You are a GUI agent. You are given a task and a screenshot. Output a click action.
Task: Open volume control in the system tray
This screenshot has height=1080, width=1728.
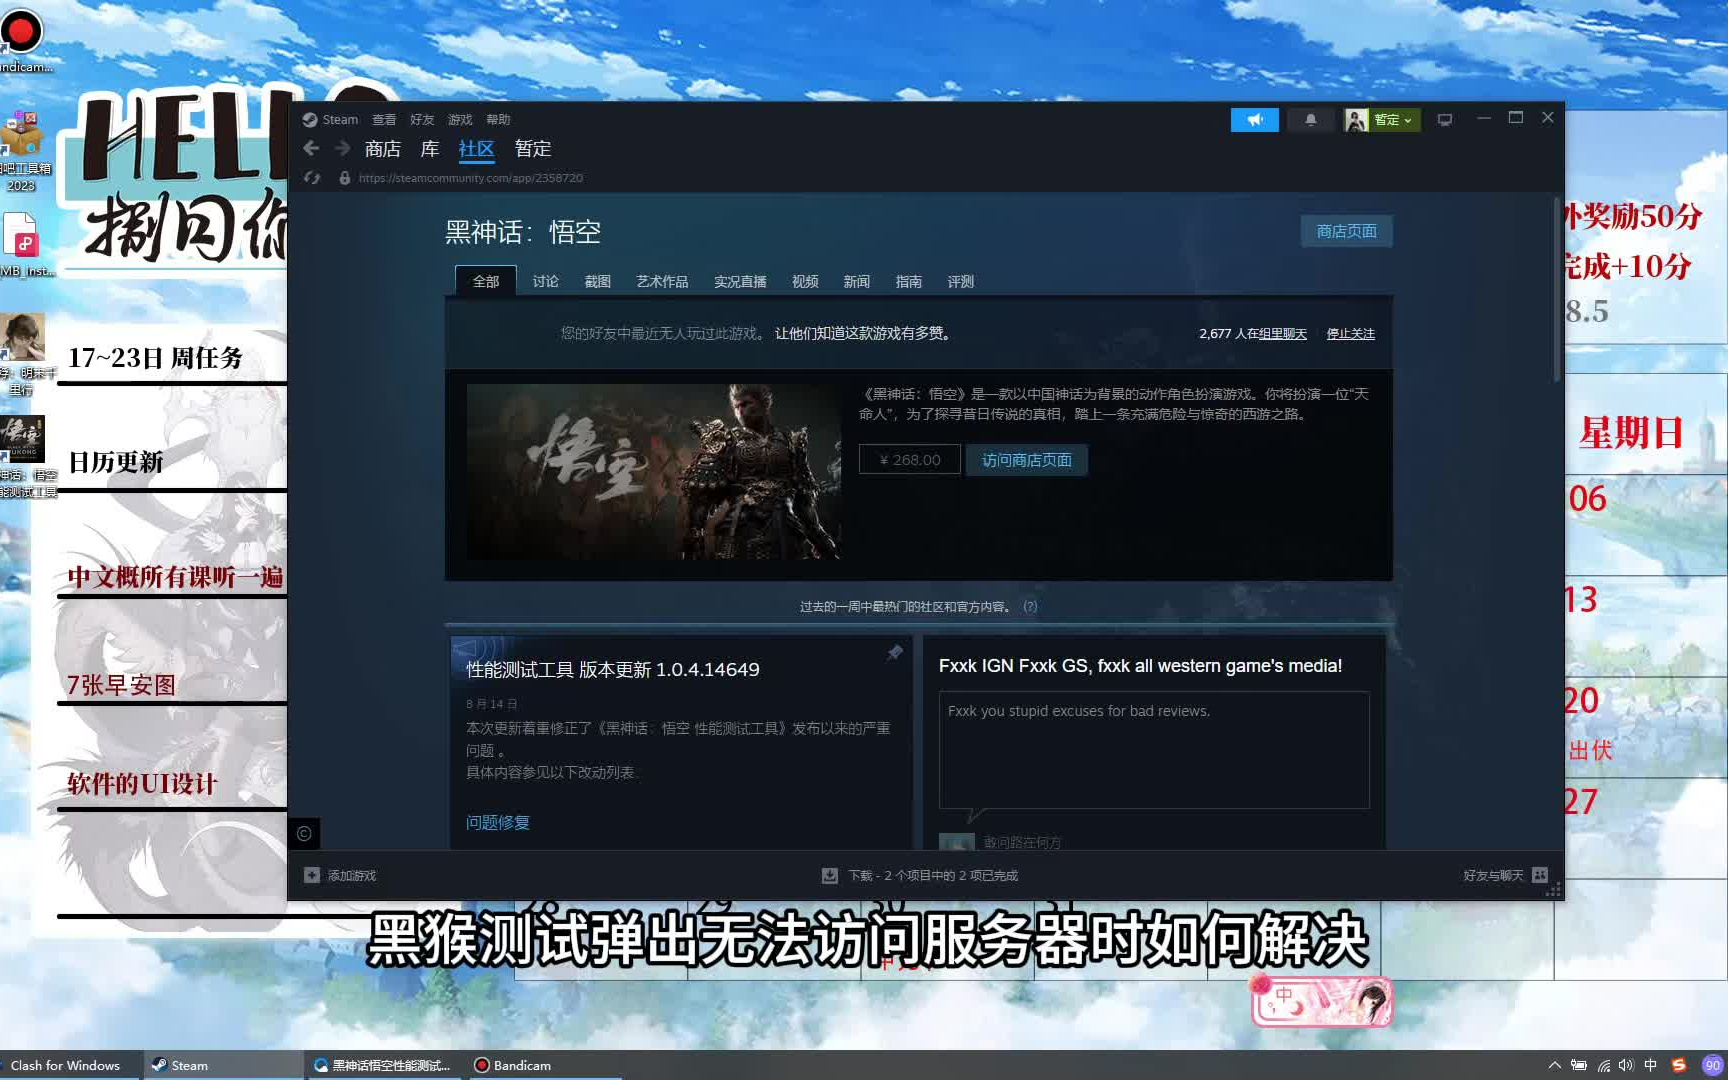click(1626, 1065)
